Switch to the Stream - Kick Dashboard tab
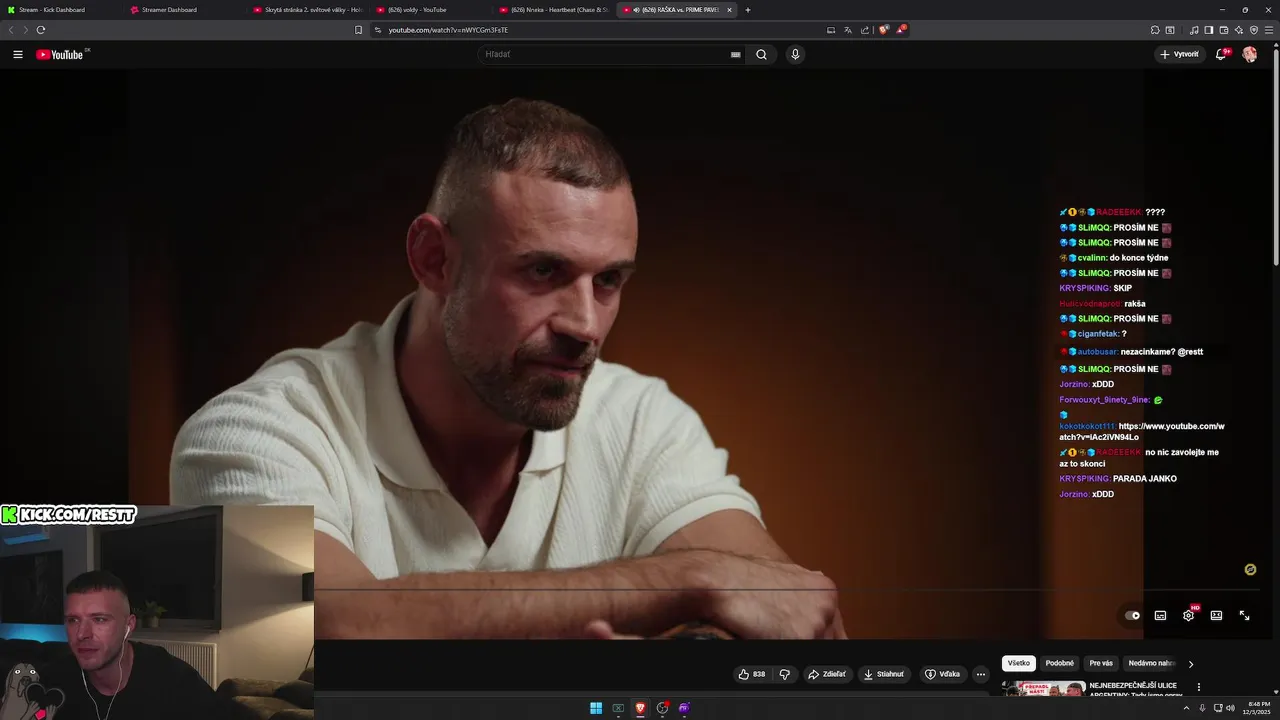This screenshot has height=720, width=1280. click(60, 10)
